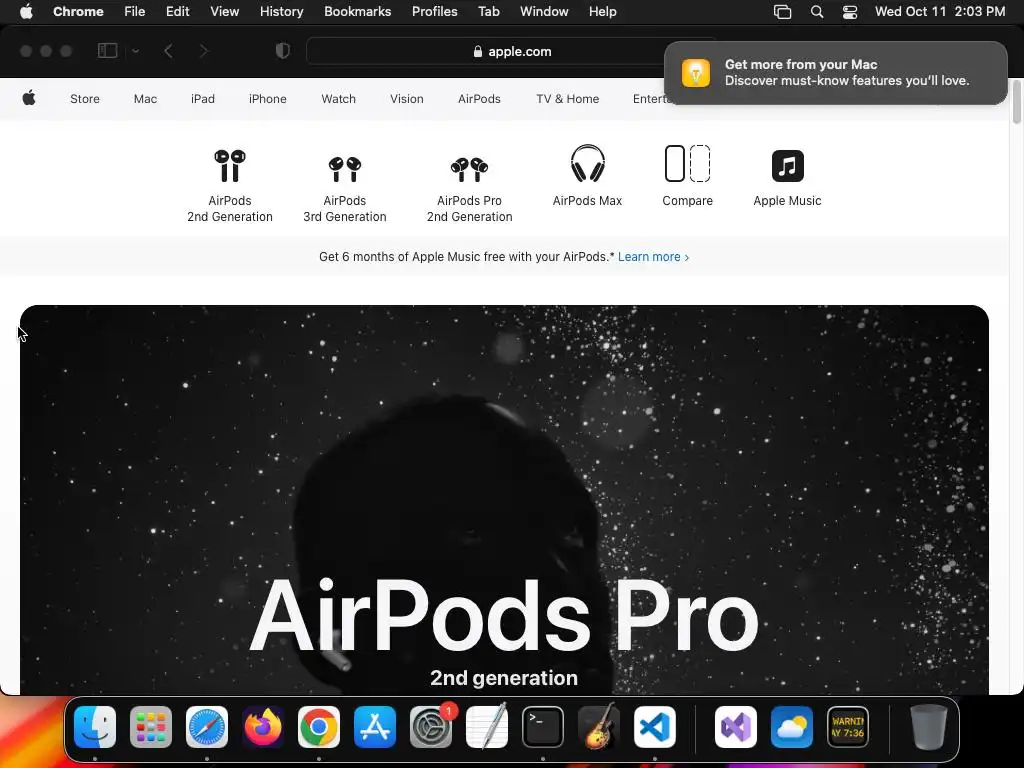Click the apple.com address bar
The width and height of the screenshot is (1024, 768).
(512, 51)
